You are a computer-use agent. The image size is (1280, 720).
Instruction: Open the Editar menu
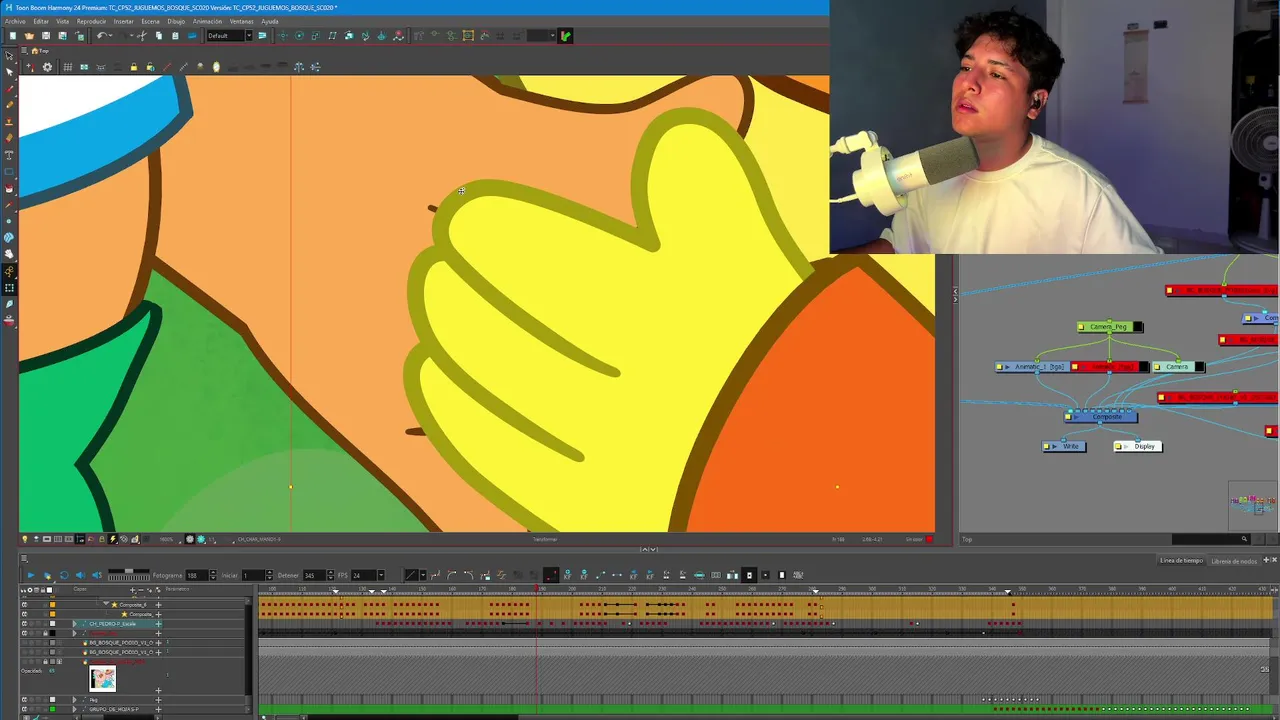[41, 21]
